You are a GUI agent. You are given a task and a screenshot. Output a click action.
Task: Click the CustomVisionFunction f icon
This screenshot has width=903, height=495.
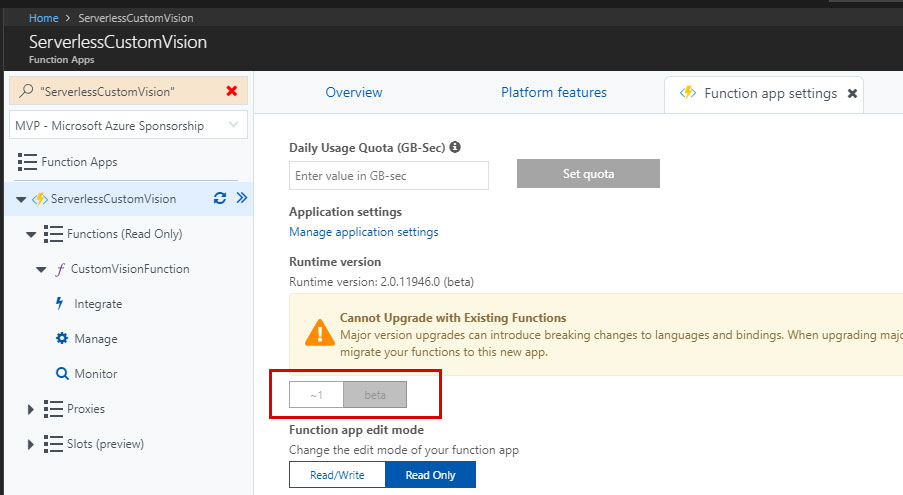click(60, 269)
